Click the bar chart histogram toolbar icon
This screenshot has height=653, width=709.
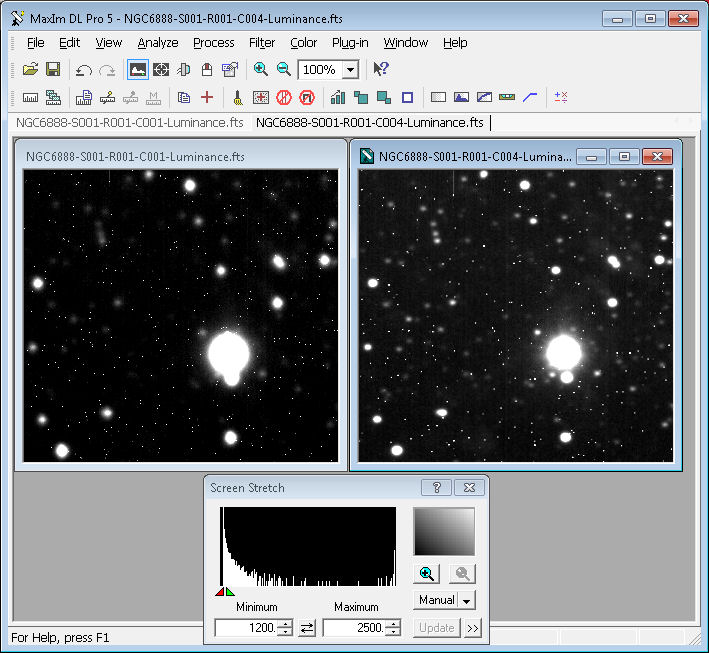coord(338,97)
